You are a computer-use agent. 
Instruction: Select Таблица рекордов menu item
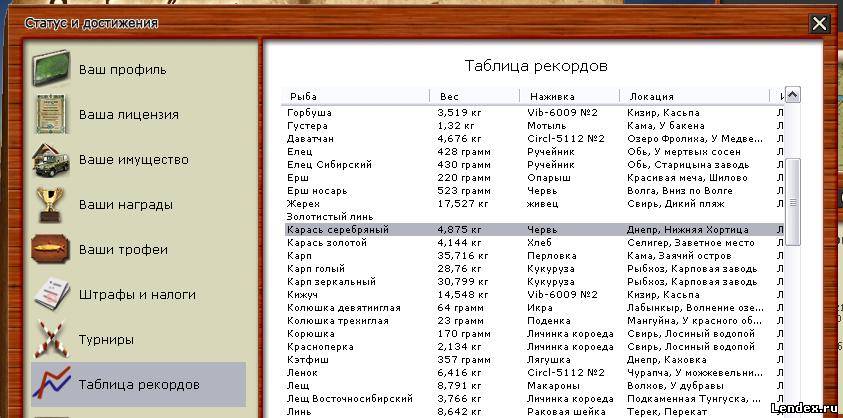[x=139, y=385]
